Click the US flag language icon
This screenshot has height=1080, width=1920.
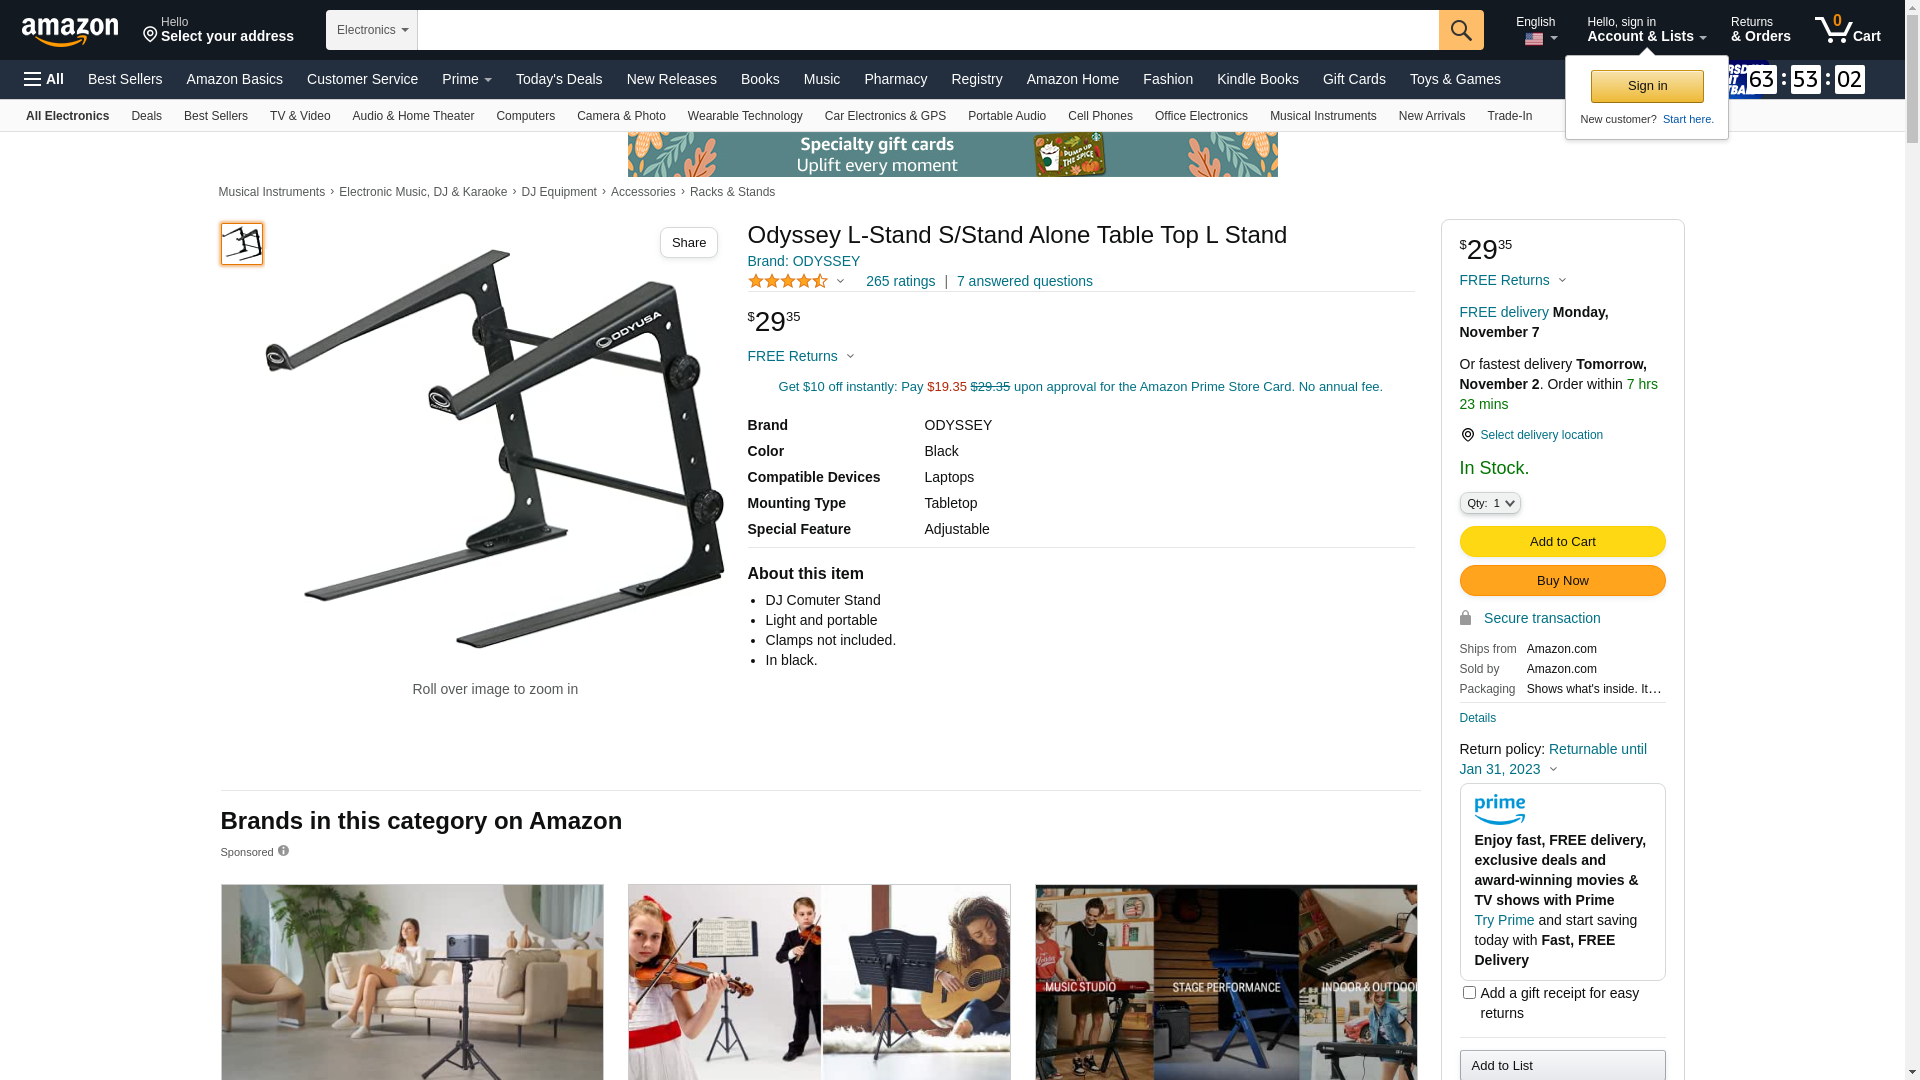[x=1534, y=39]
